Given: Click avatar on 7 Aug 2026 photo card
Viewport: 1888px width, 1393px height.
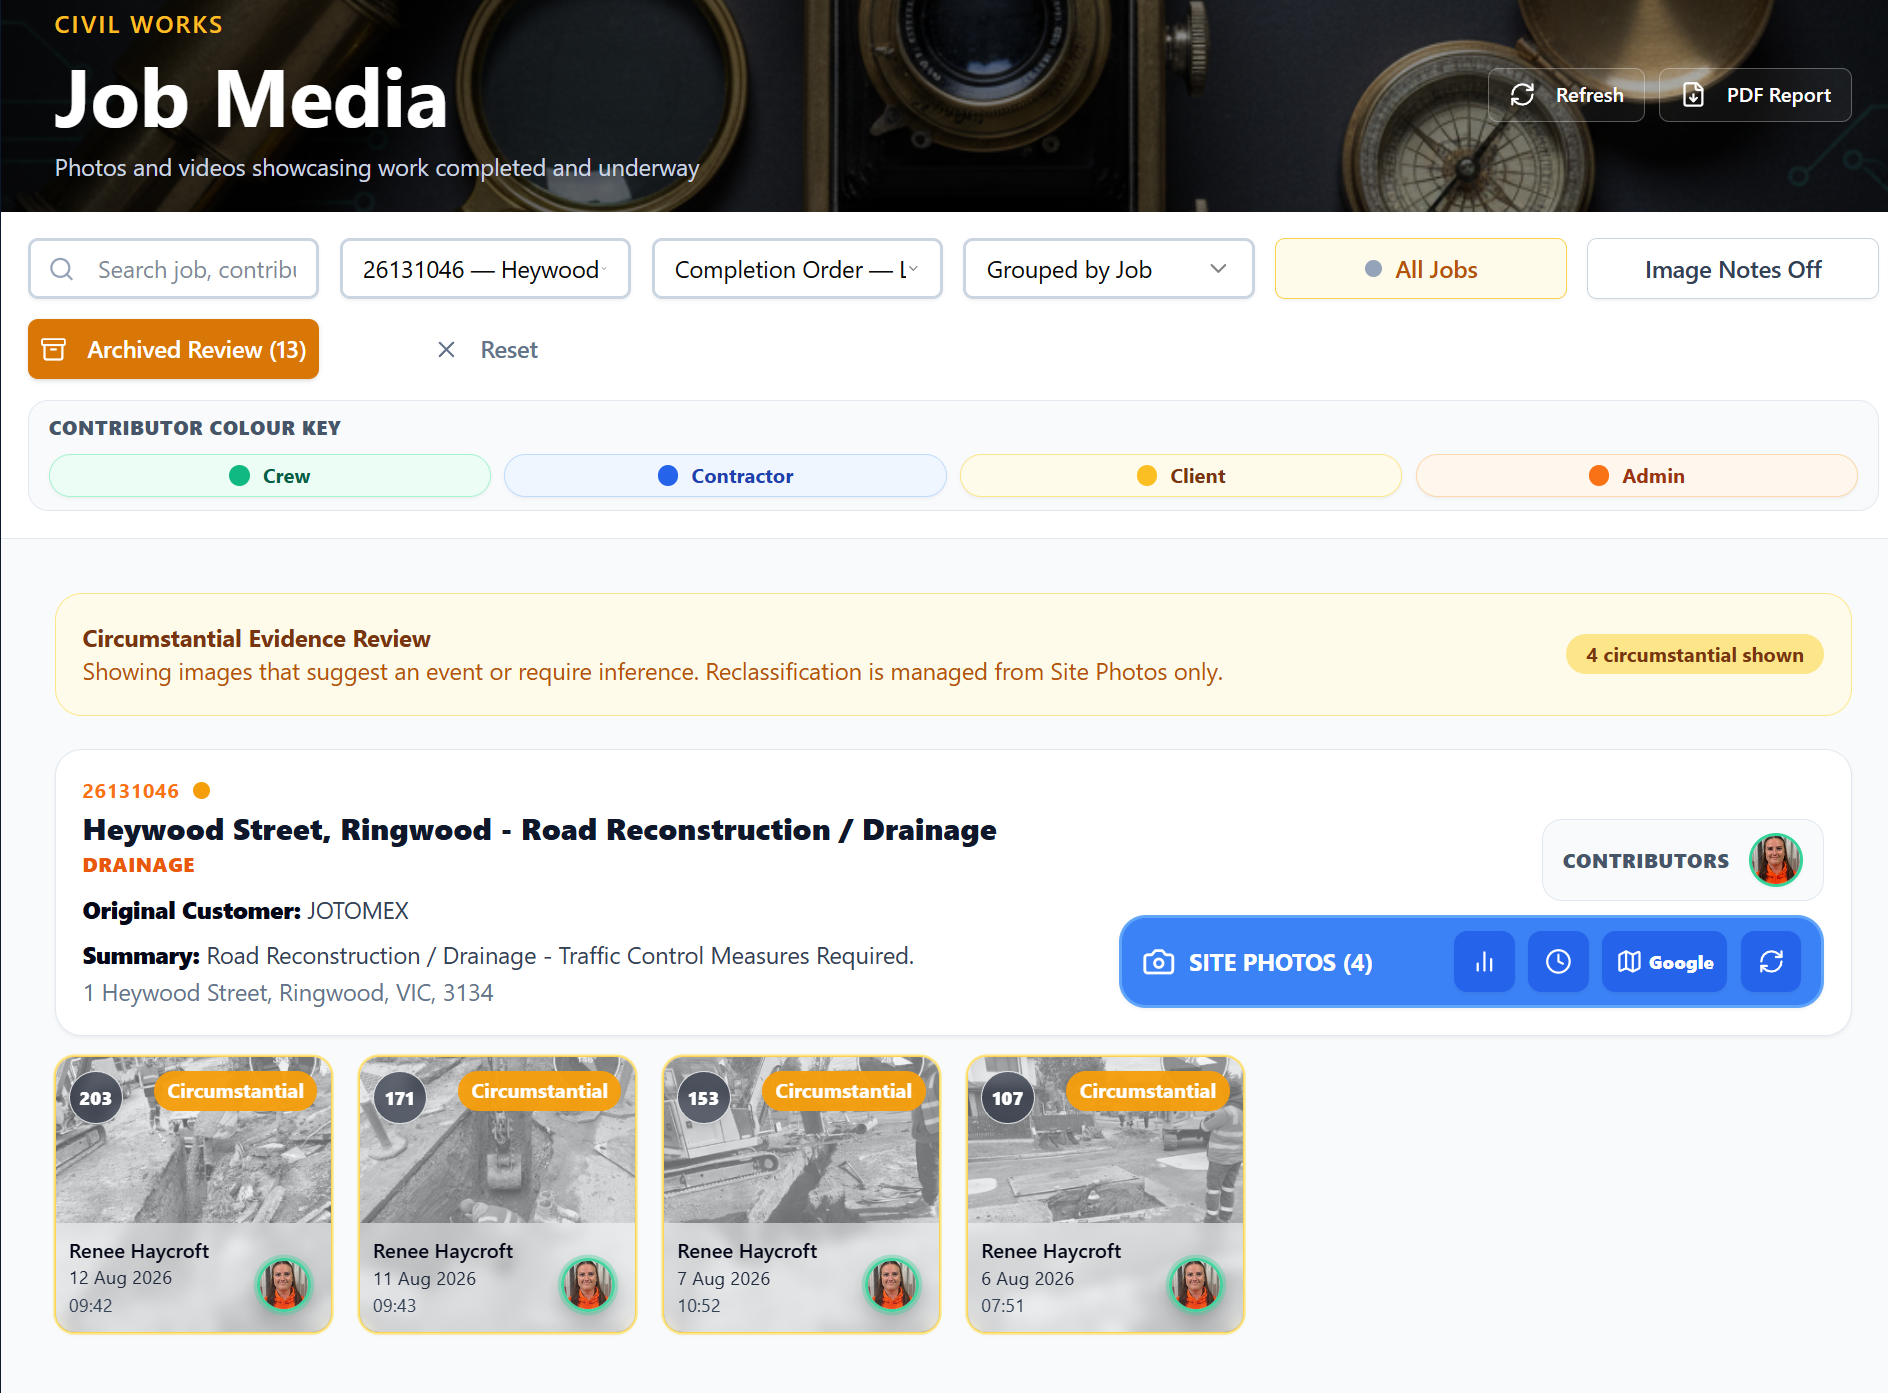Looking at the screenshot, I should point(892,1283).
